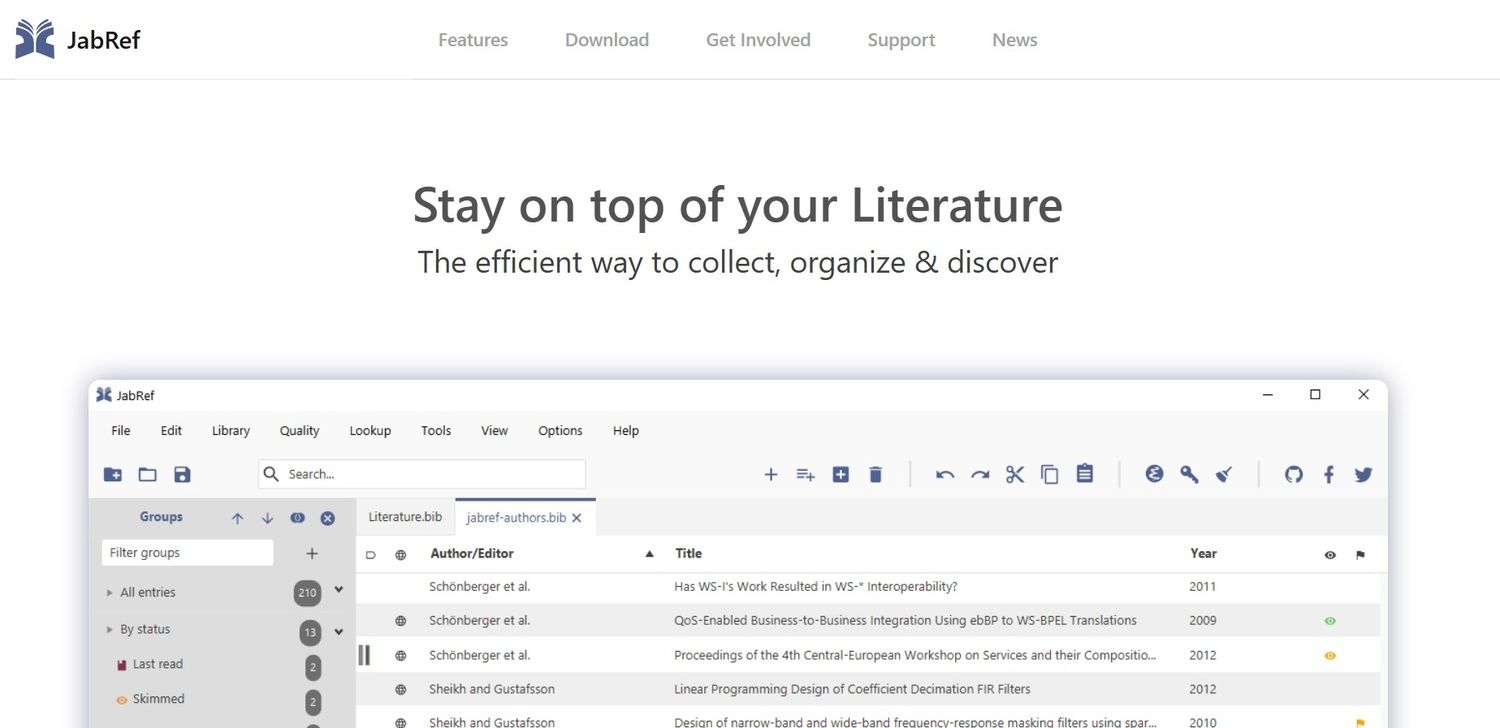Image resolution: width=1500 pixels, height=728 pixels.
Task: Click the Redo arrow icon
Action: coord(980,475)
